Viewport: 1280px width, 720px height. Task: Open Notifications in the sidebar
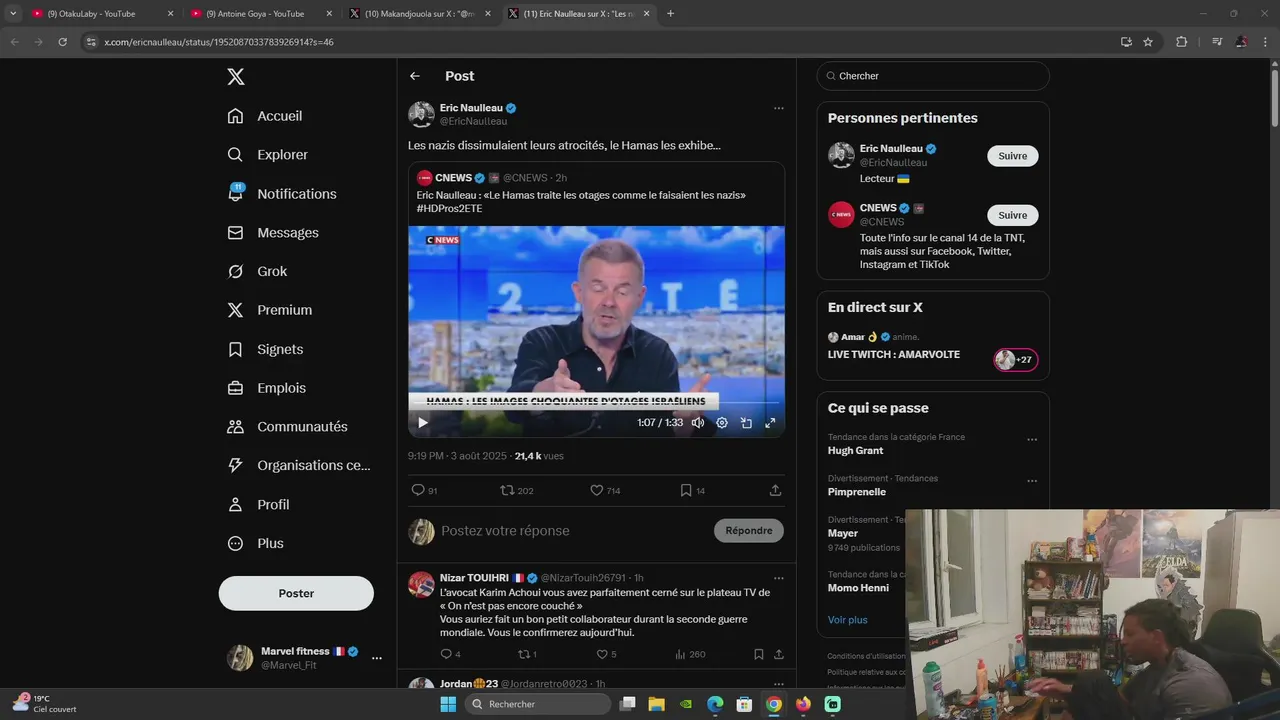(x=282, y=194)
